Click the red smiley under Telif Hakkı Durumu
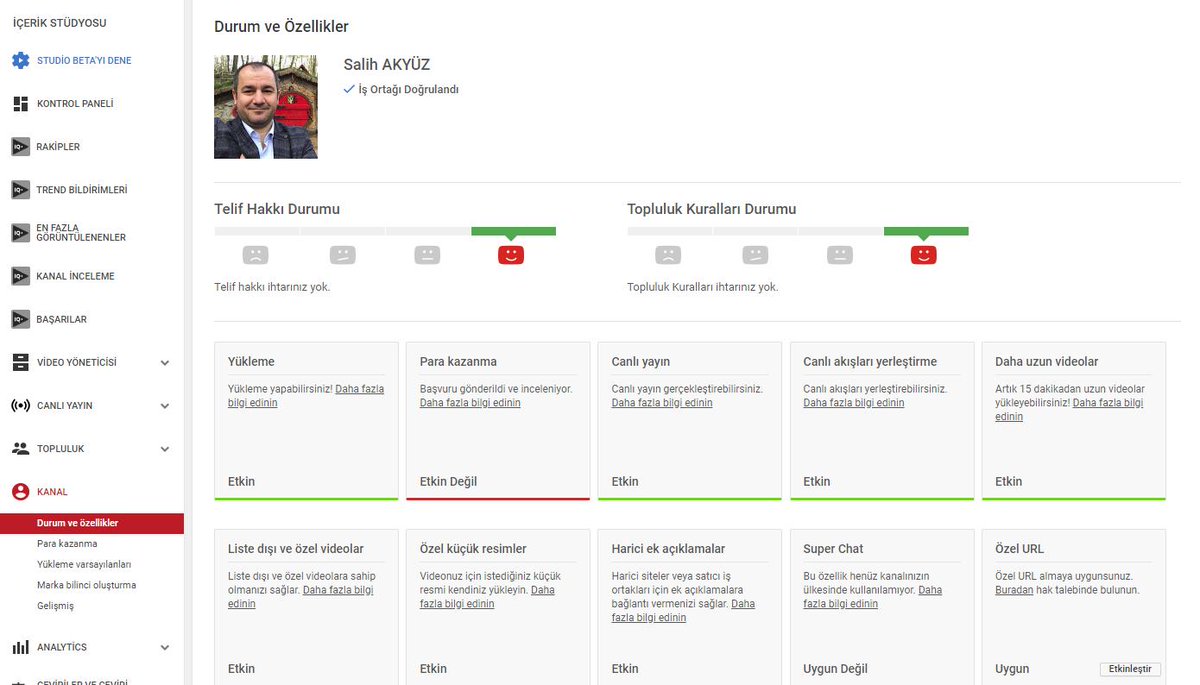Image resolution: width=1200 pixels, height=685 pixels. click(511, 255)
